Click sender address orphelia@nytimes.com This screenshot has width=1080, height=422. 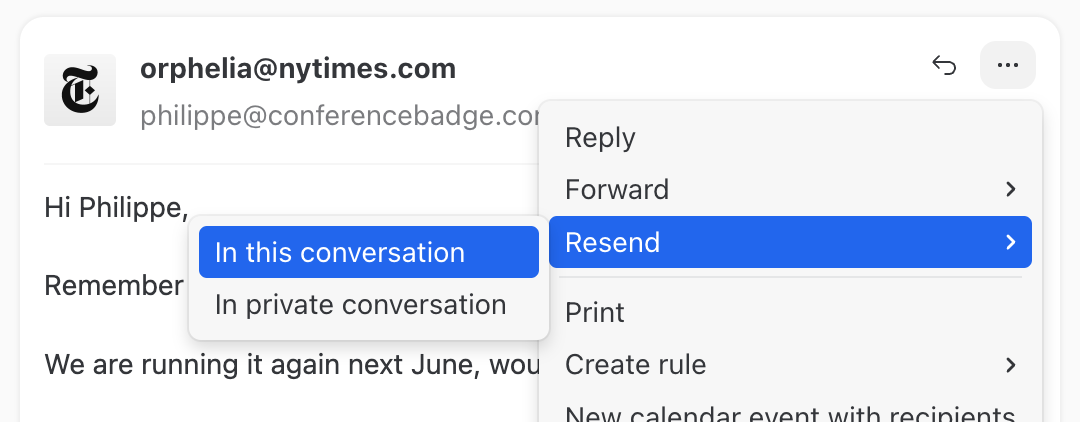click(x=298, y=68)
